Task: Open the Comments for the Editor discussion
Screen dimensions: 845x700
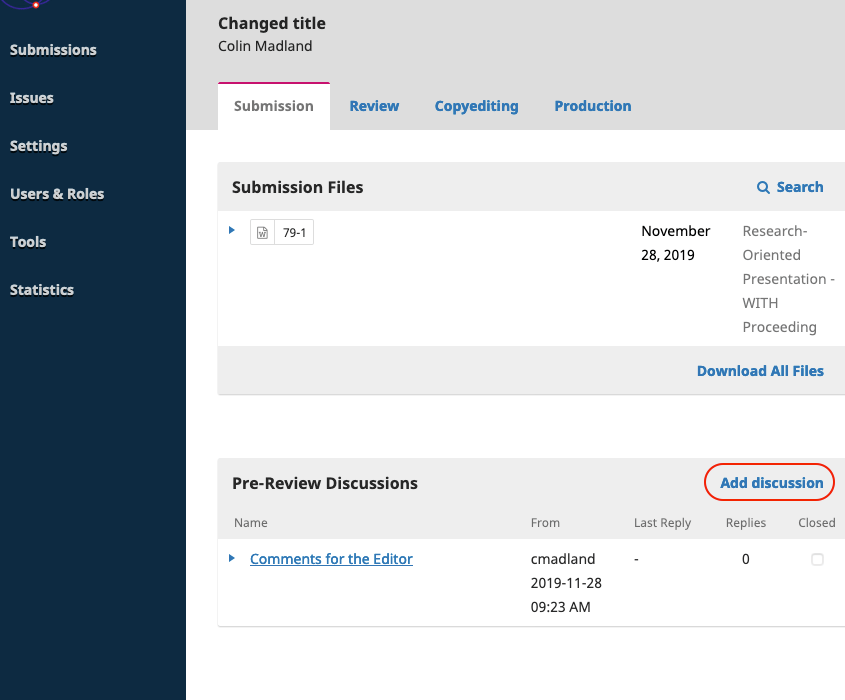Action: [x=331, y=559]
